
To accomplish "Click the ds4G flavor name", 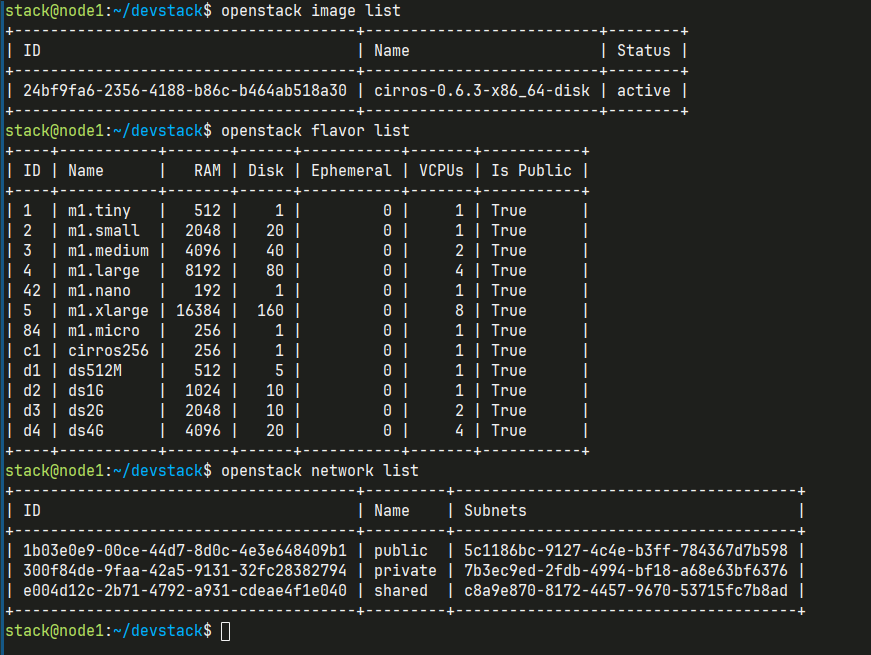I will pyautogui.click(x=86, y=431).
